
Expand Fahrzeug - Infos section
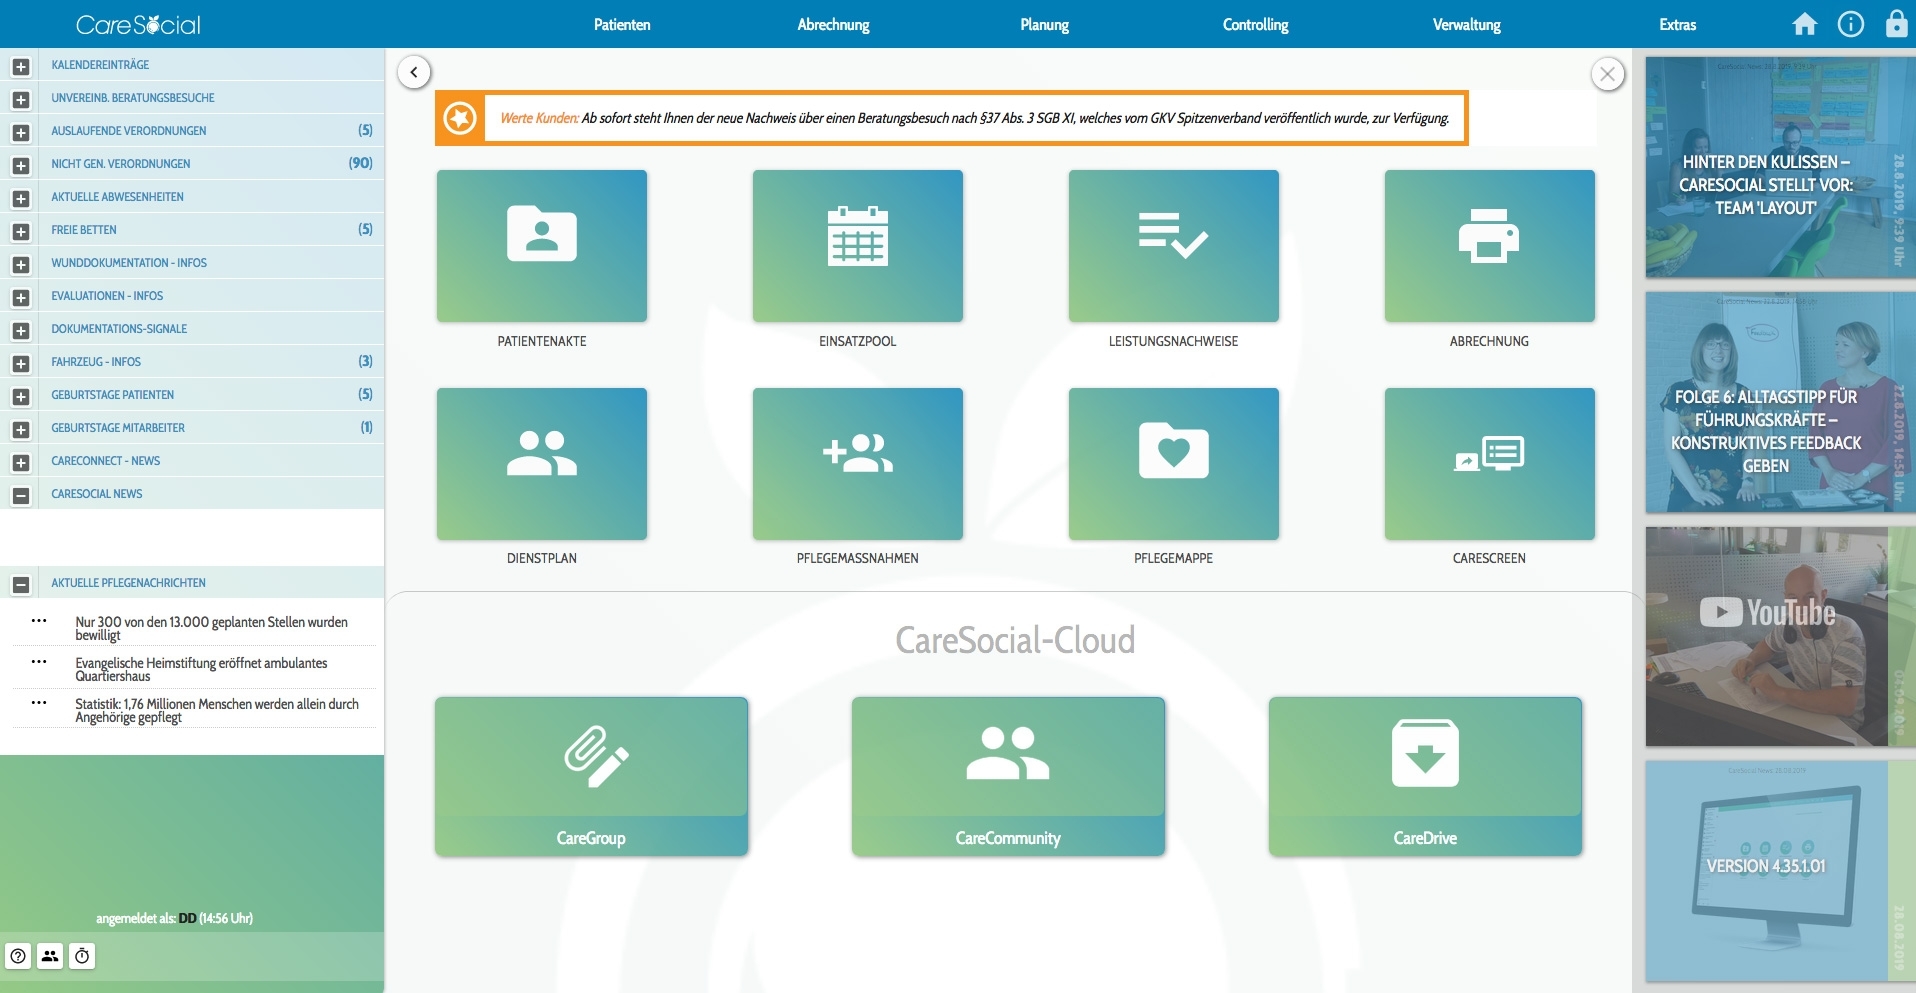pos(20,364)
